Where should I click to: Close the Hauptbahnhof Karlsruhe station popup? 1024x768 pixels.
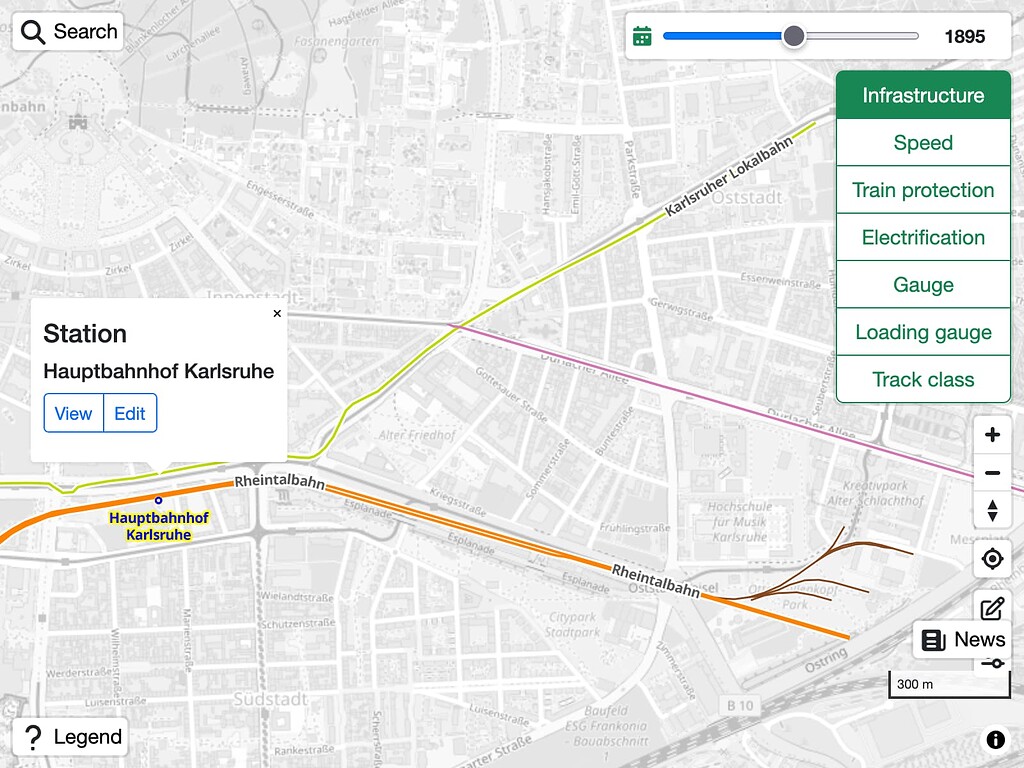tap(277, 313)
